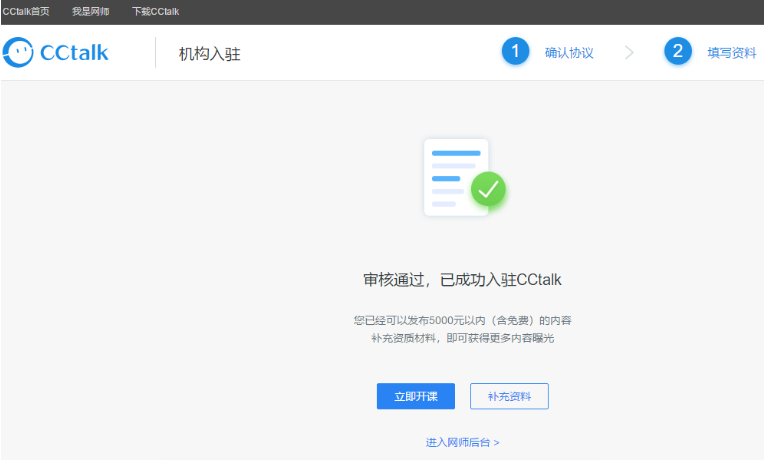Image resolution: width=764 pixels, height=460 pixels.
Task: Click the CCtalk smiley face logo icon
Action: point(18,52)
